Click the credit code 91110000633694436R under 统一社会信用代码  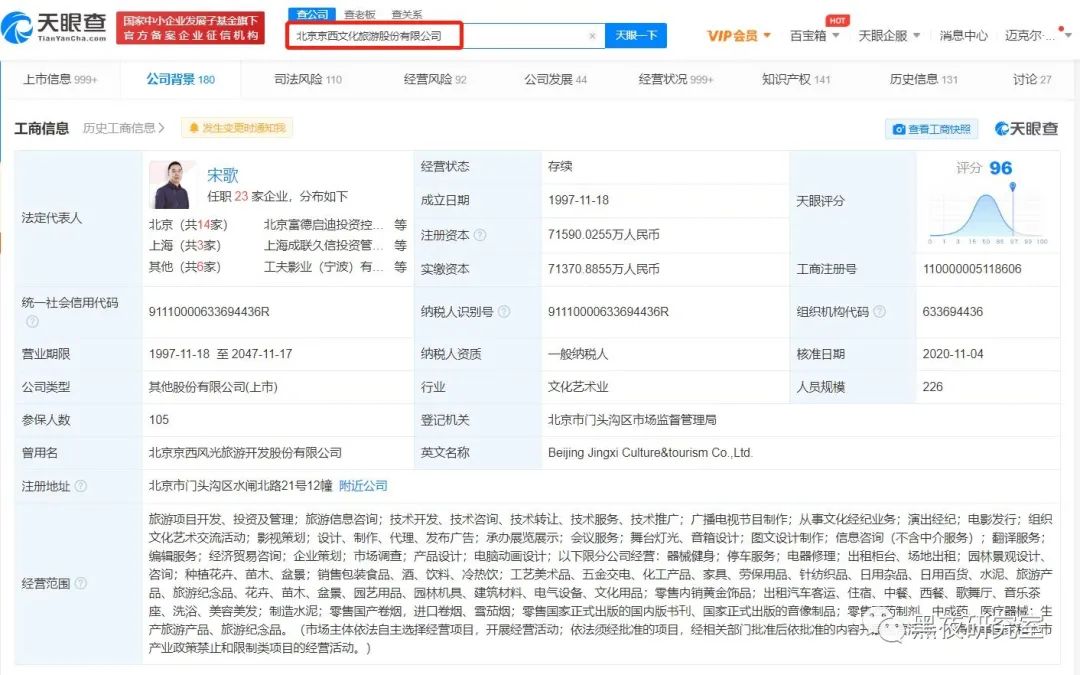209,312
